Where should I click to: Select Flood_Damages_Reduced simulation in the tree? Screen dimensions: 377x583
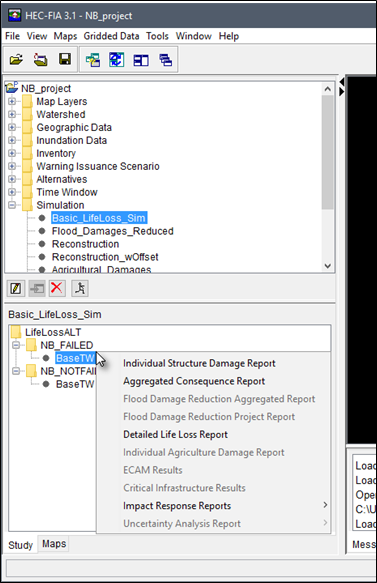tap(113, 231)
